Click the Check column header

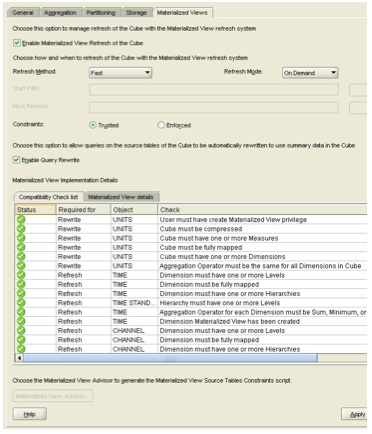(x=262, y=210)
